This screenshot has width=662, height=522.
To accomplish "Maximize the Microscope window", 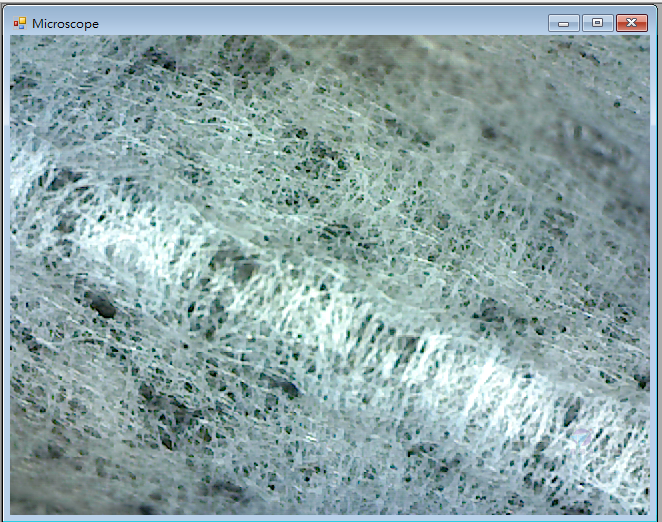I will pos(598,23).
